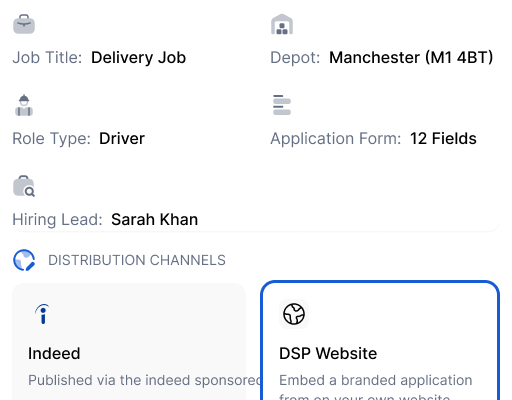Click the 'Role Type:' label
Image resolution: width=512 pixels, height=400 pixels.
pos(52,139)
